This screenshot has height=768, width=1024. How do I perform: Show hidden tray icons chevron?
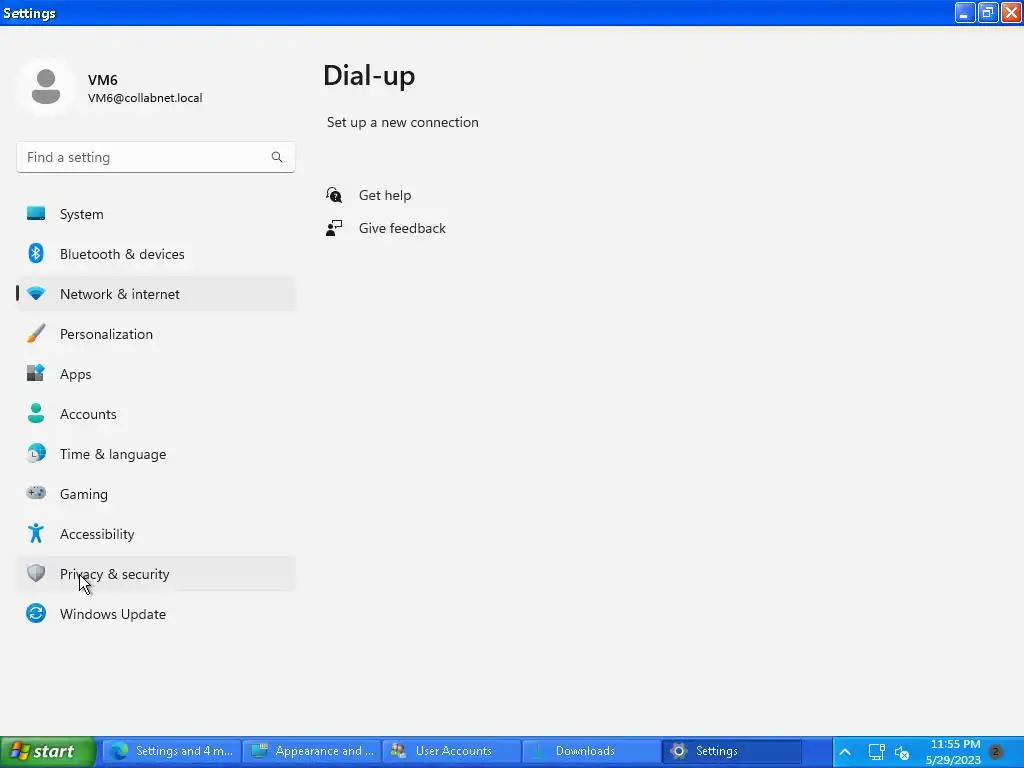tap(844, 752)
